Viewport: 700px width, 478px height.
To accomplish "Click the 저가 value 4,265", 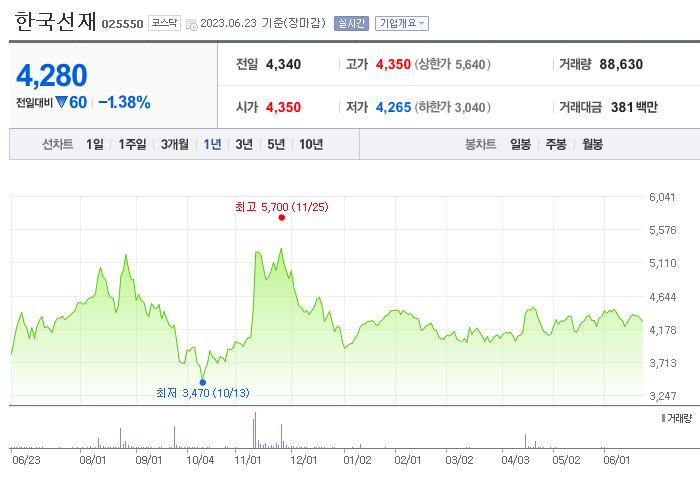I will click(x=393, y=108).
